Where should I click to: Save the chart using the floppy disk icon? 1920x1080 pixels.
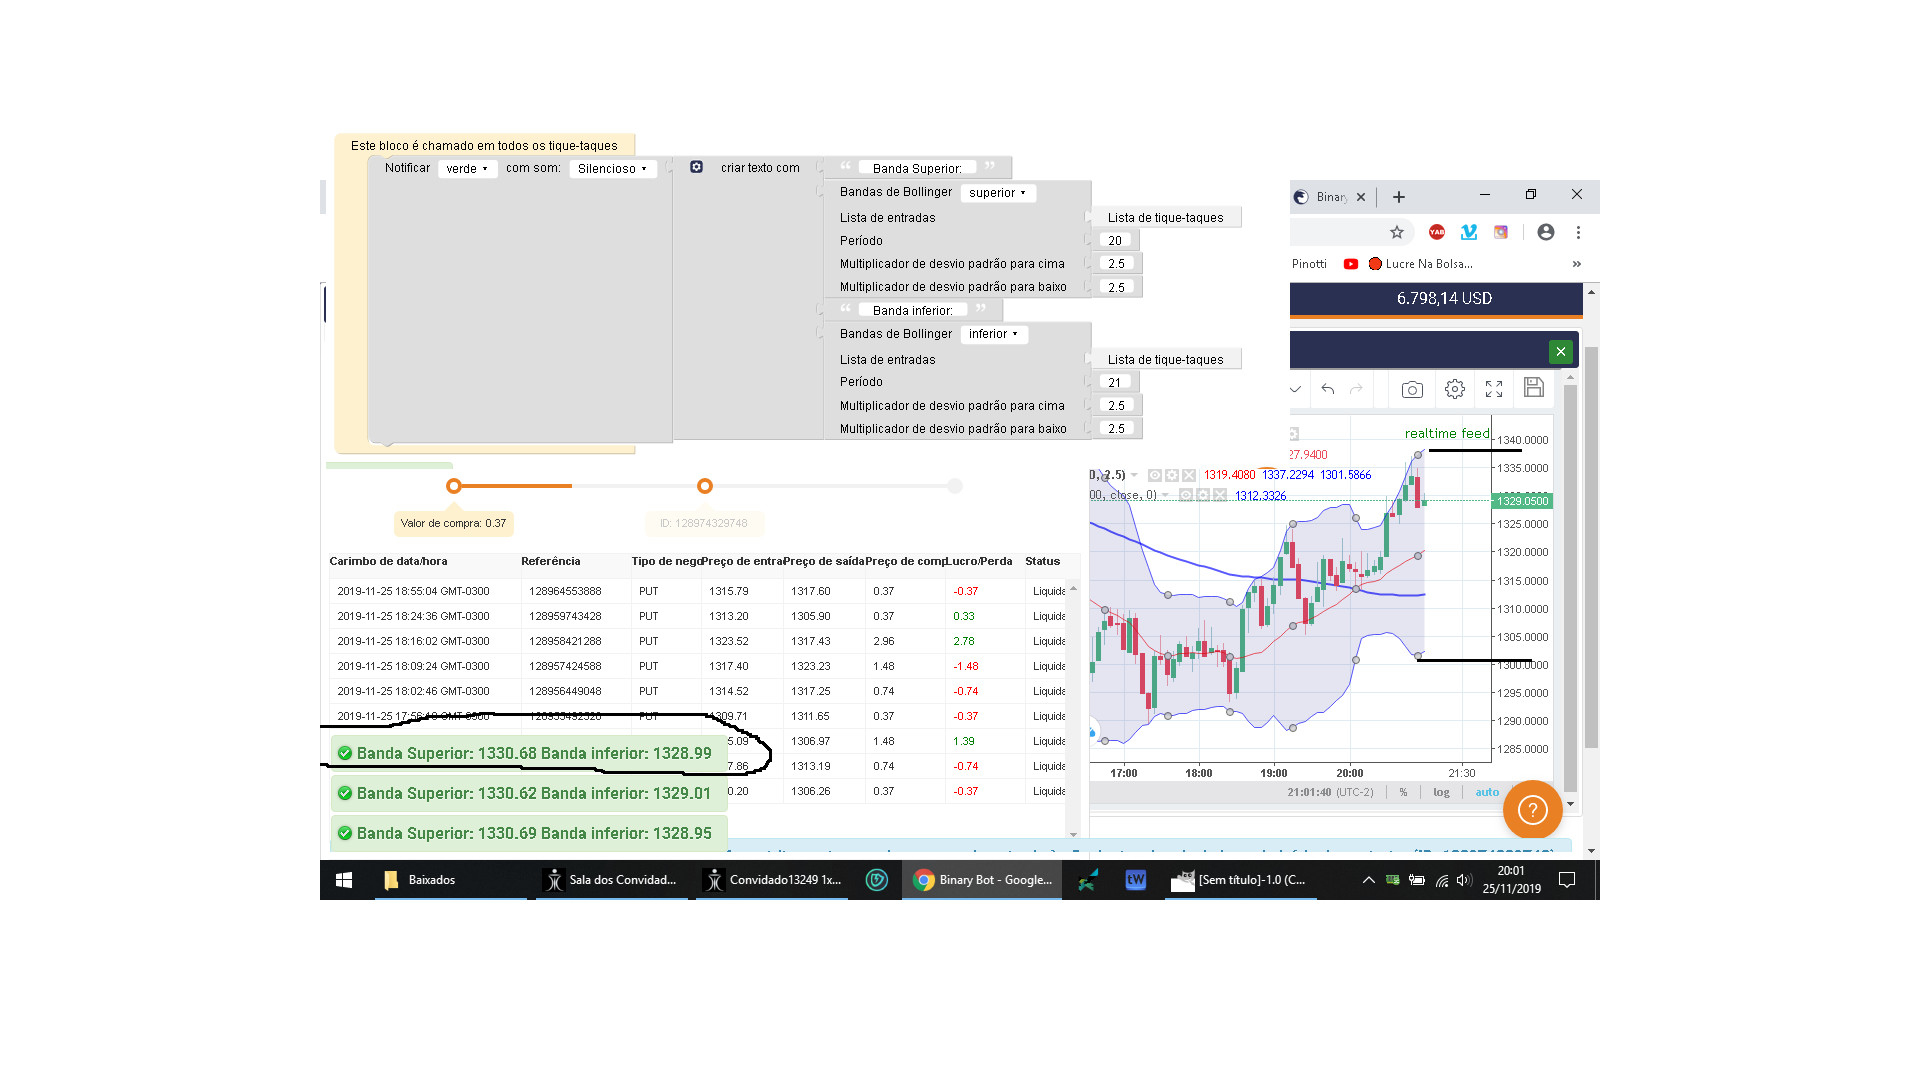[x=1534, y=388]
